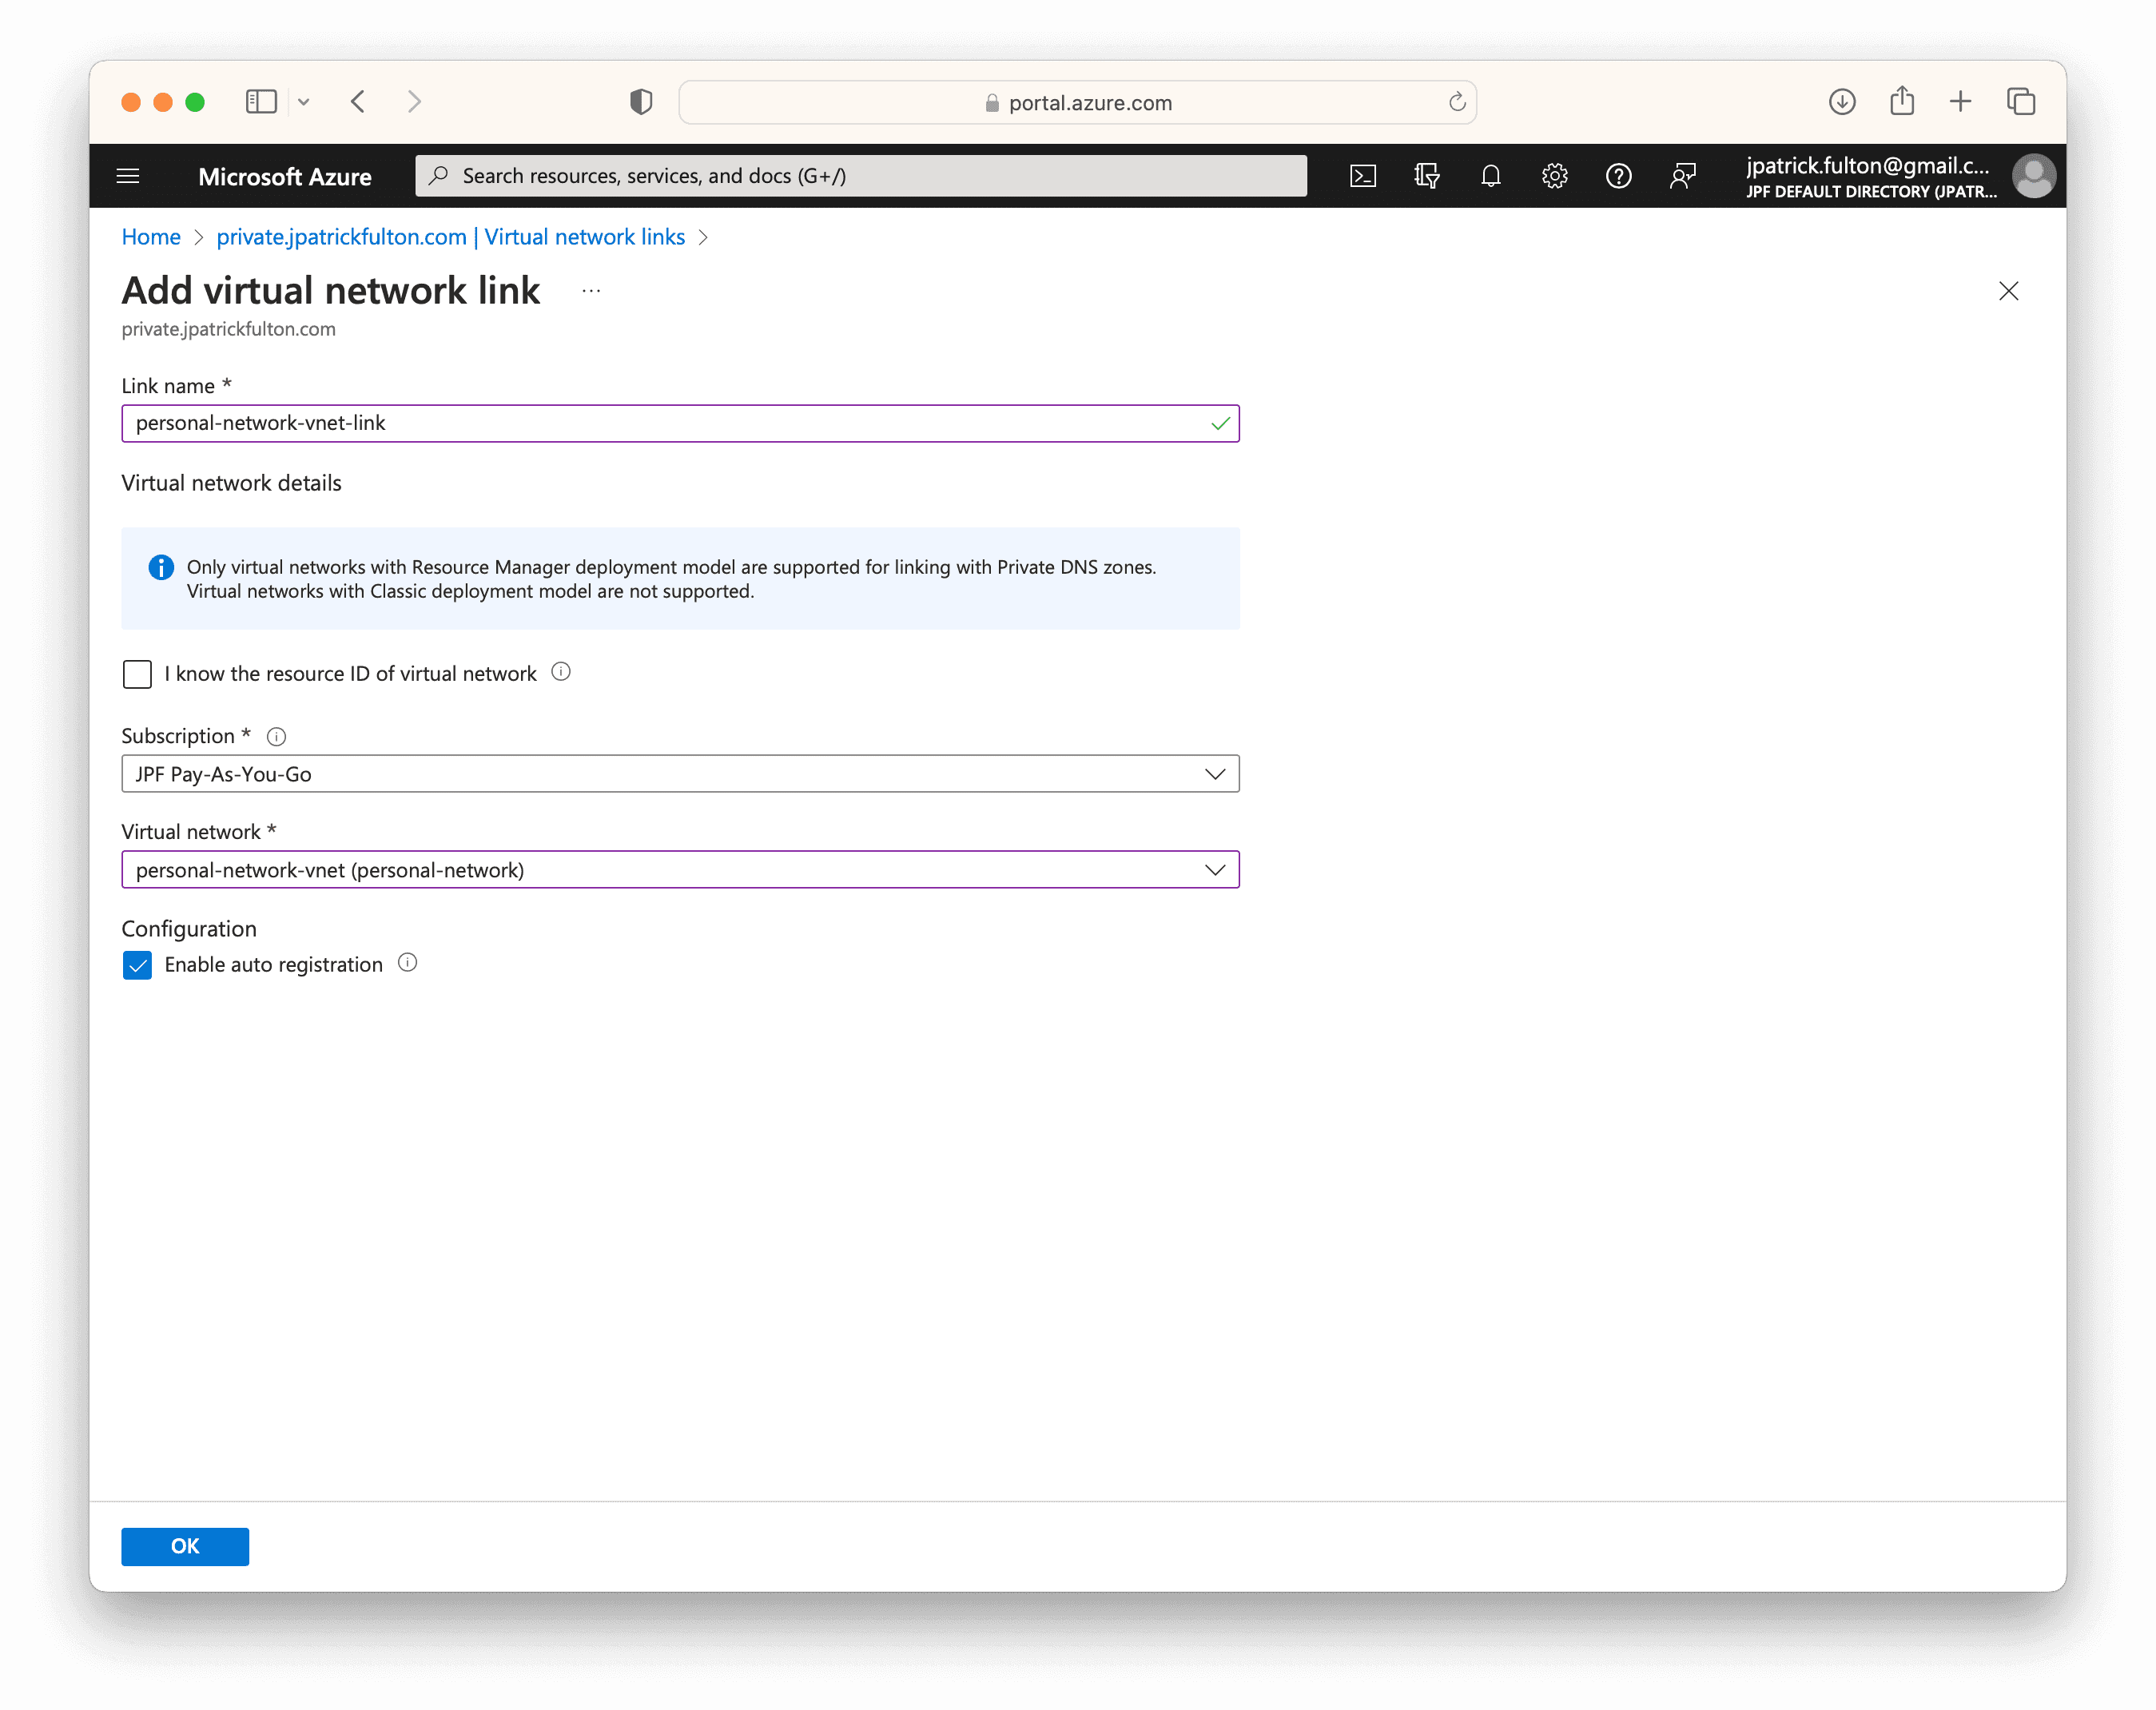
Task: Expand the Subscription dropdown
Action: tap(680, 774)
